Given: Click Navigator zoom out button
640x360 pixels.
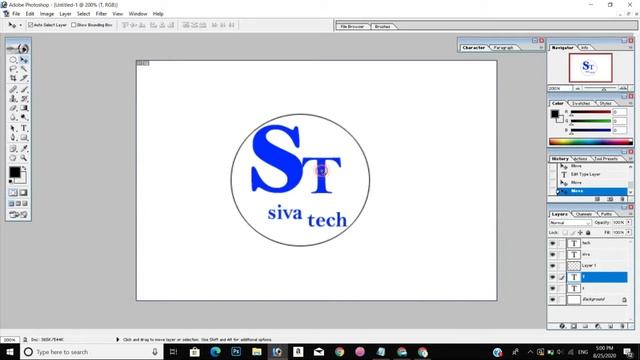Looking at the screenshot, I should coord(578,88).
